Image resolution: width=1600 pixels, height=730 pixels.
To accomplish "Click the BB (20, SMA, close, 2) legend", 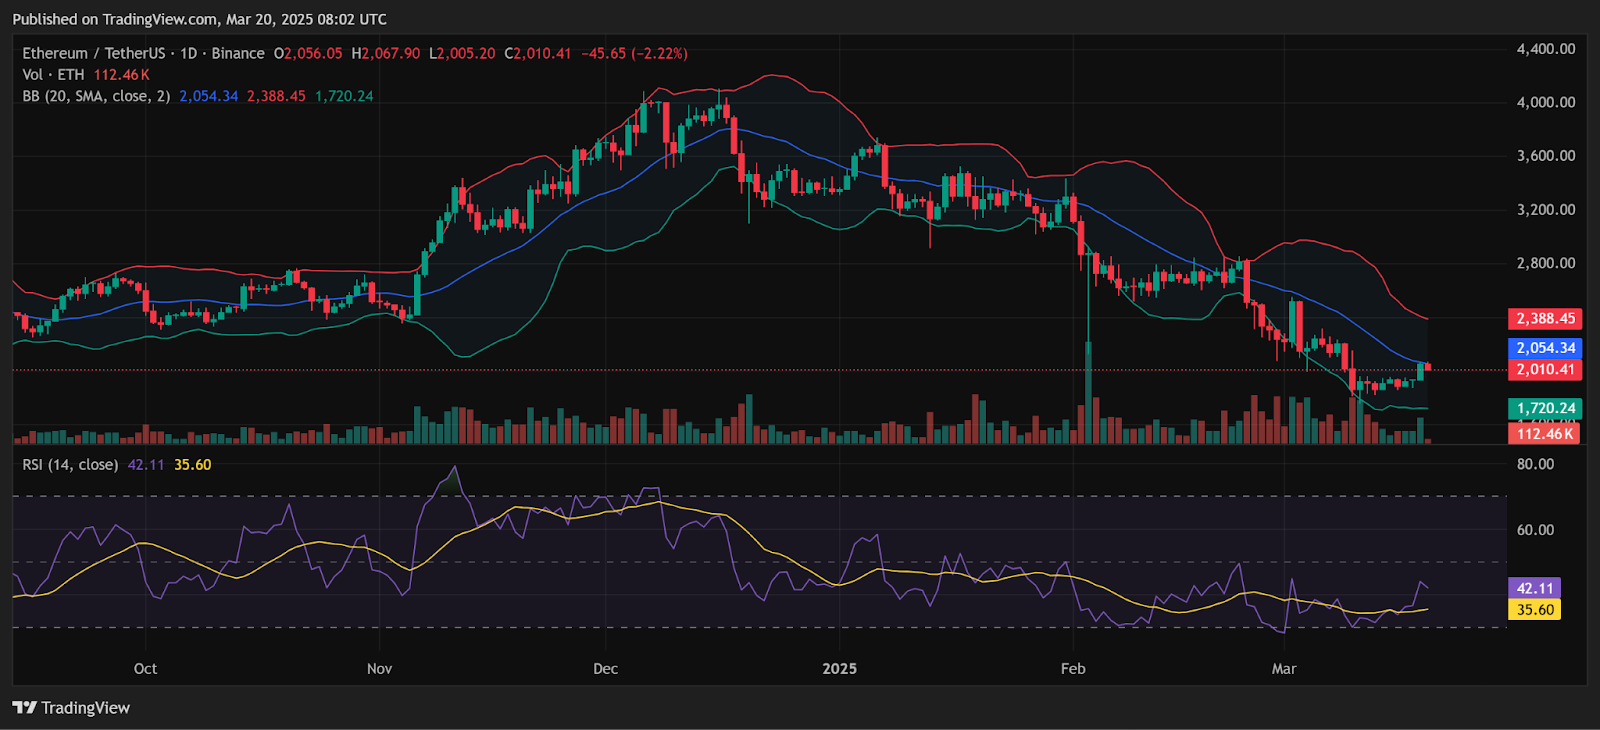I will point(96,96).
